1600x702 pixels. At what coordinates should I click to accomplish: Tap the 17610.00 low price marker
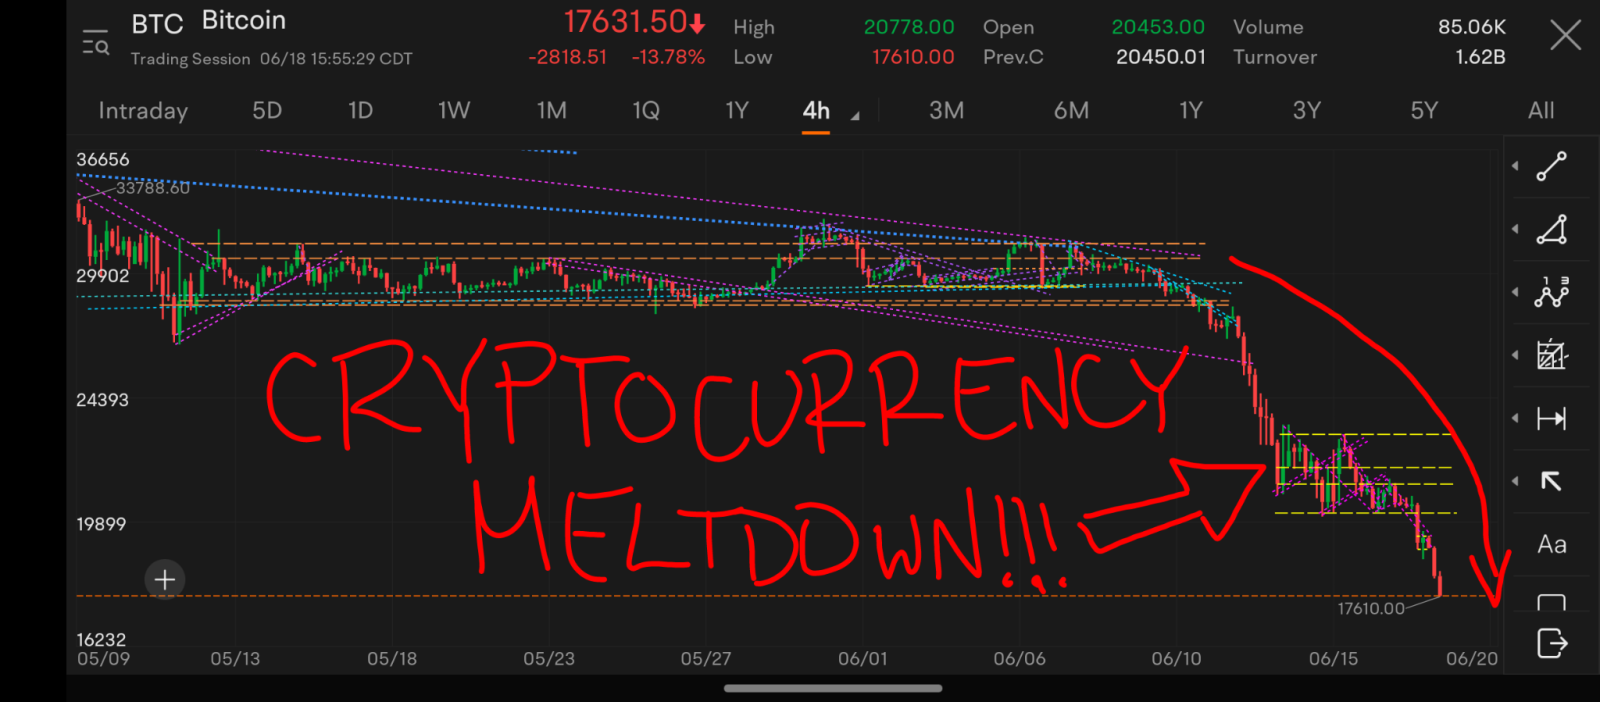click(x=1371, y=608)
